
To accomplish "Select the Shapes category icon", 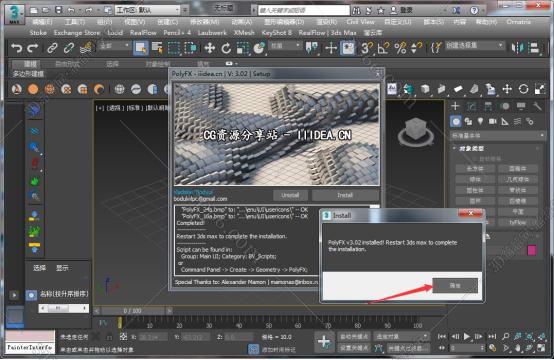I will point(468,122).
